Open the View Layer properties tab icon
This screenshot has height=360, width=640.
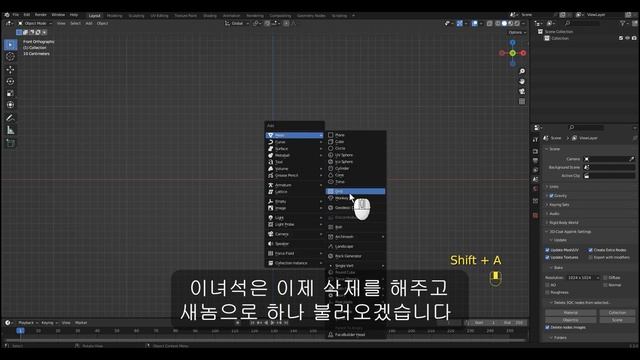tap(535, 170)
